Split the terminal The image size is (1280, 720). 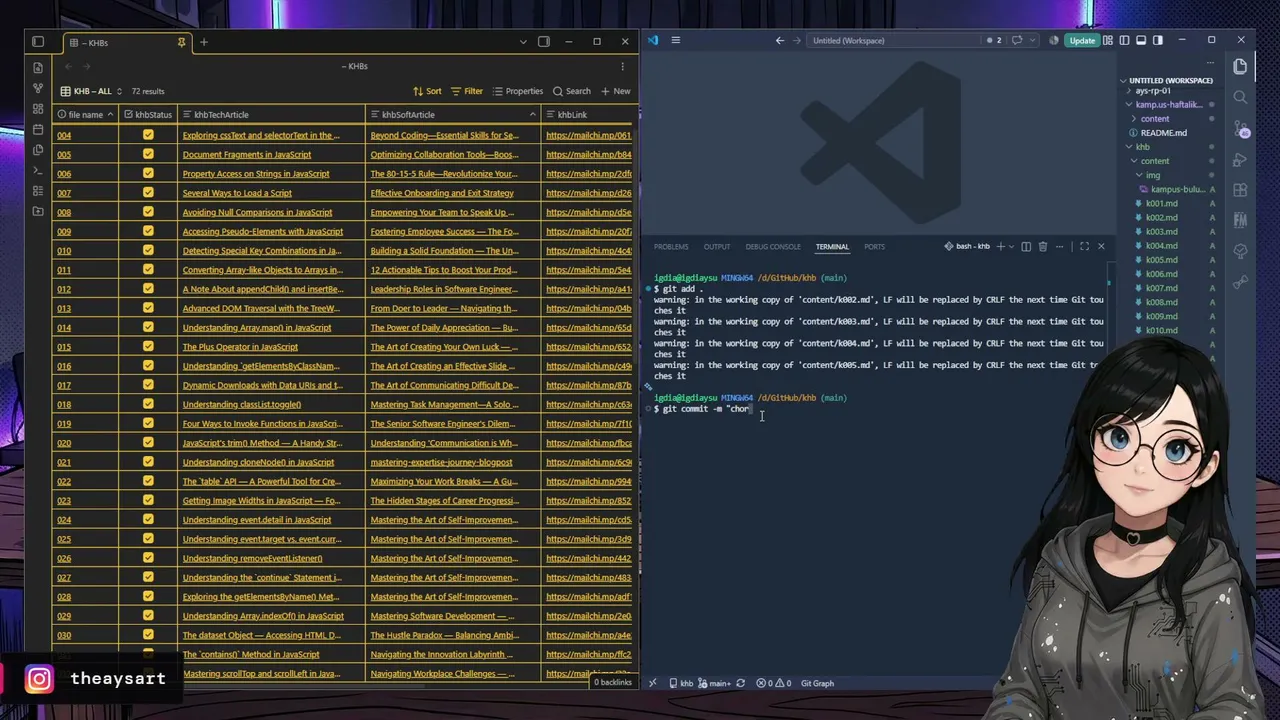point(1026,247)
